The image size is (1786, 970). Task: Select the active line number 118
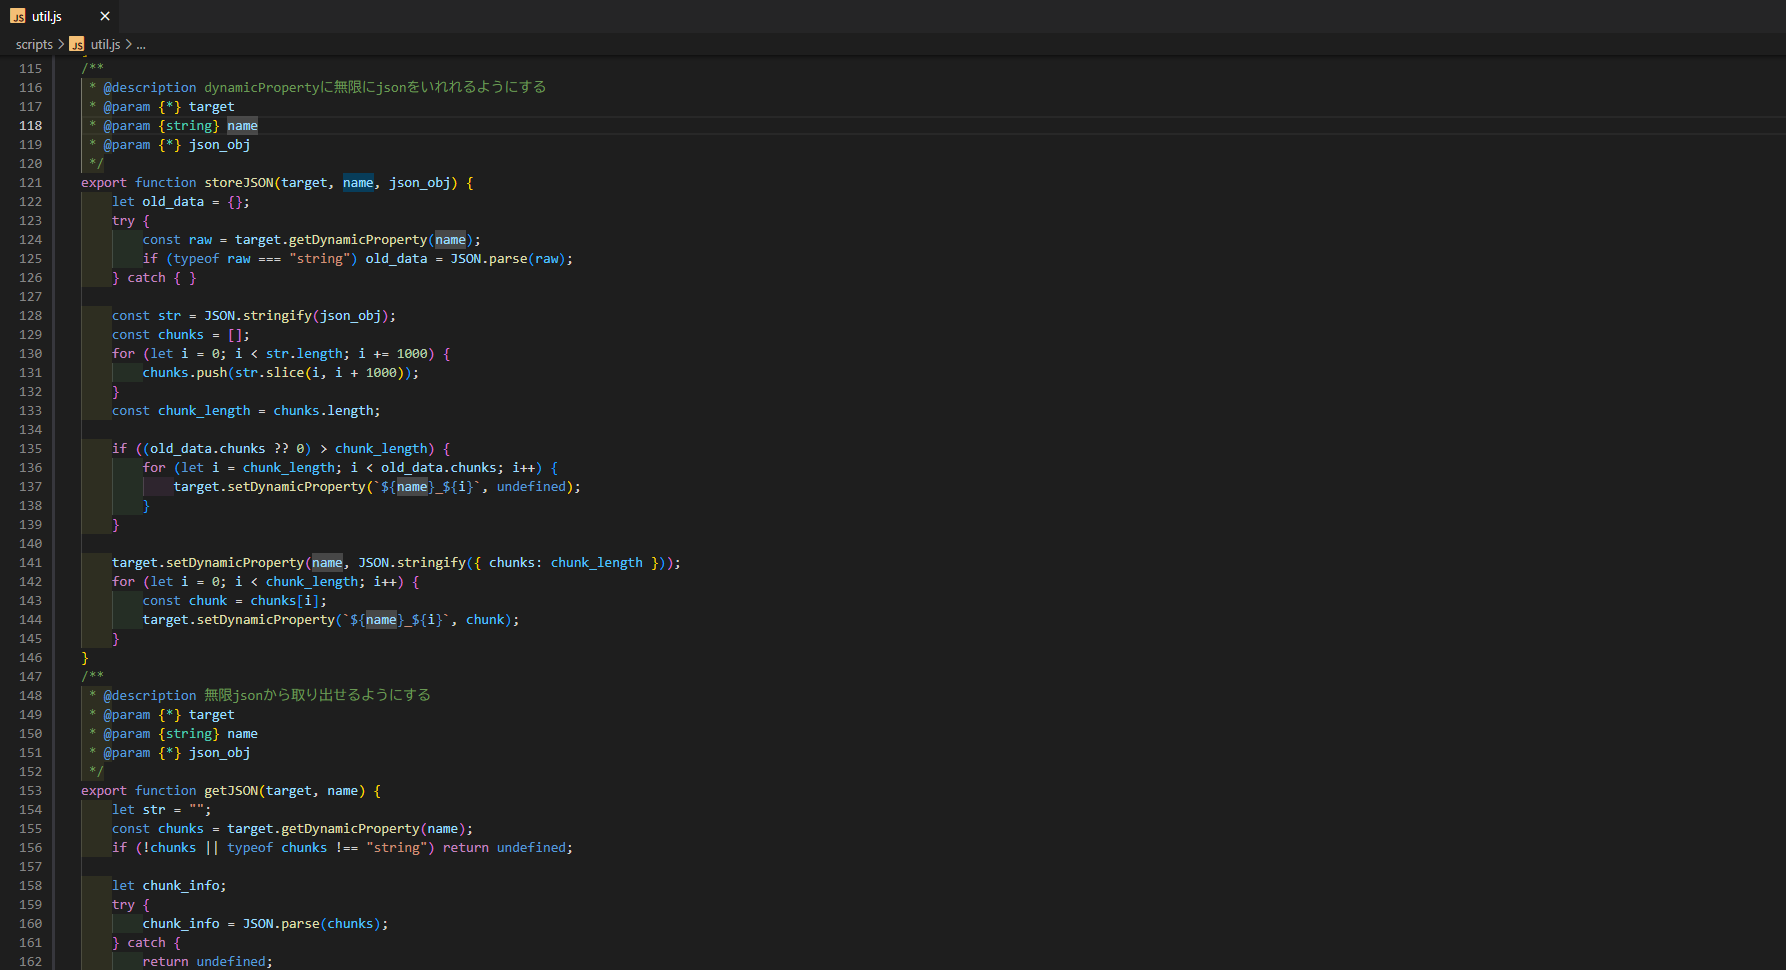click(31, 126)
